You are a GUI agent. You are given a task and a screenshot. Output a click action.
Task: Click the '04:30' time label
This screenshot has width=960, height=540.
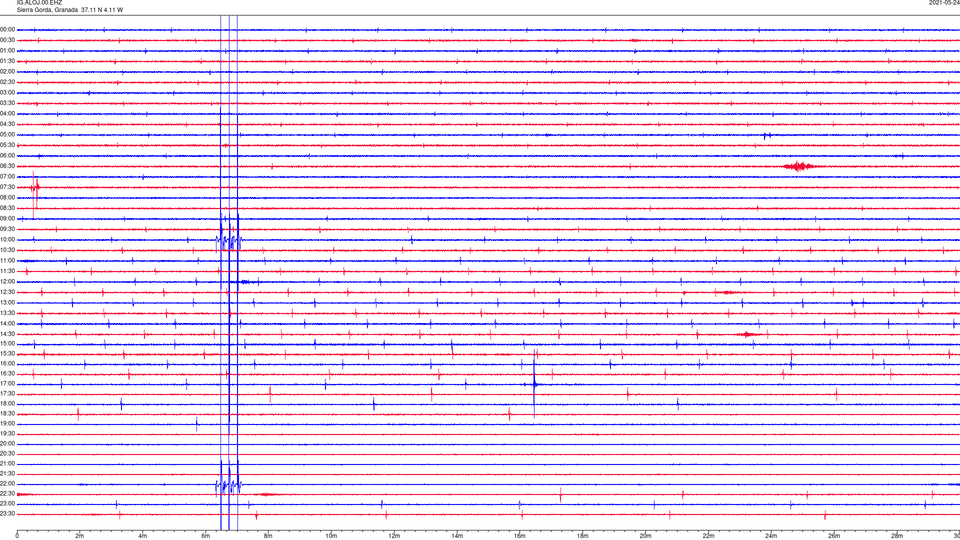(x=7, y=124)
